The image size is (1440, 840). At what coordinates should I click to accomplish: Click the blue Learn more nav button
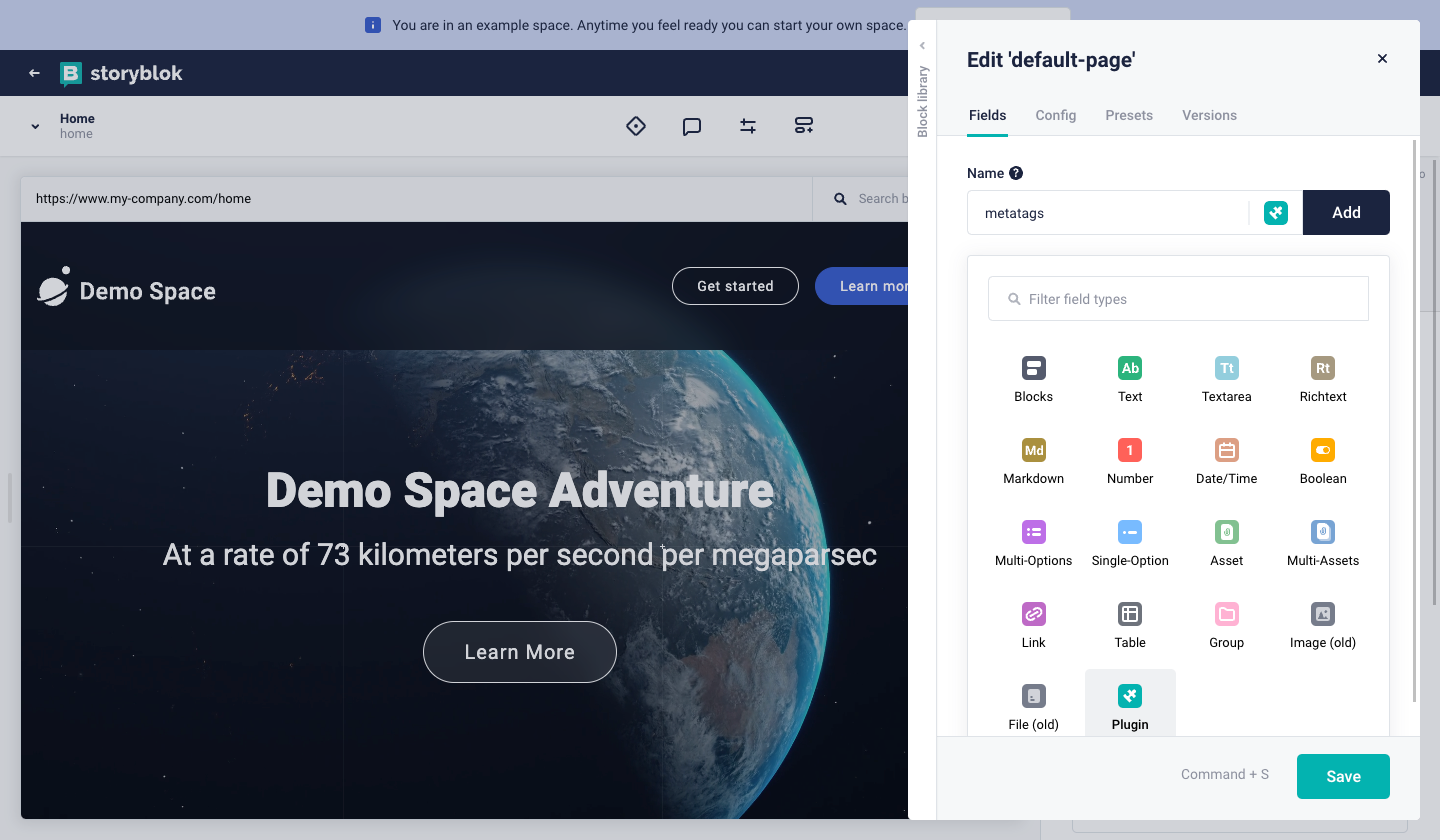pos(862,286)
